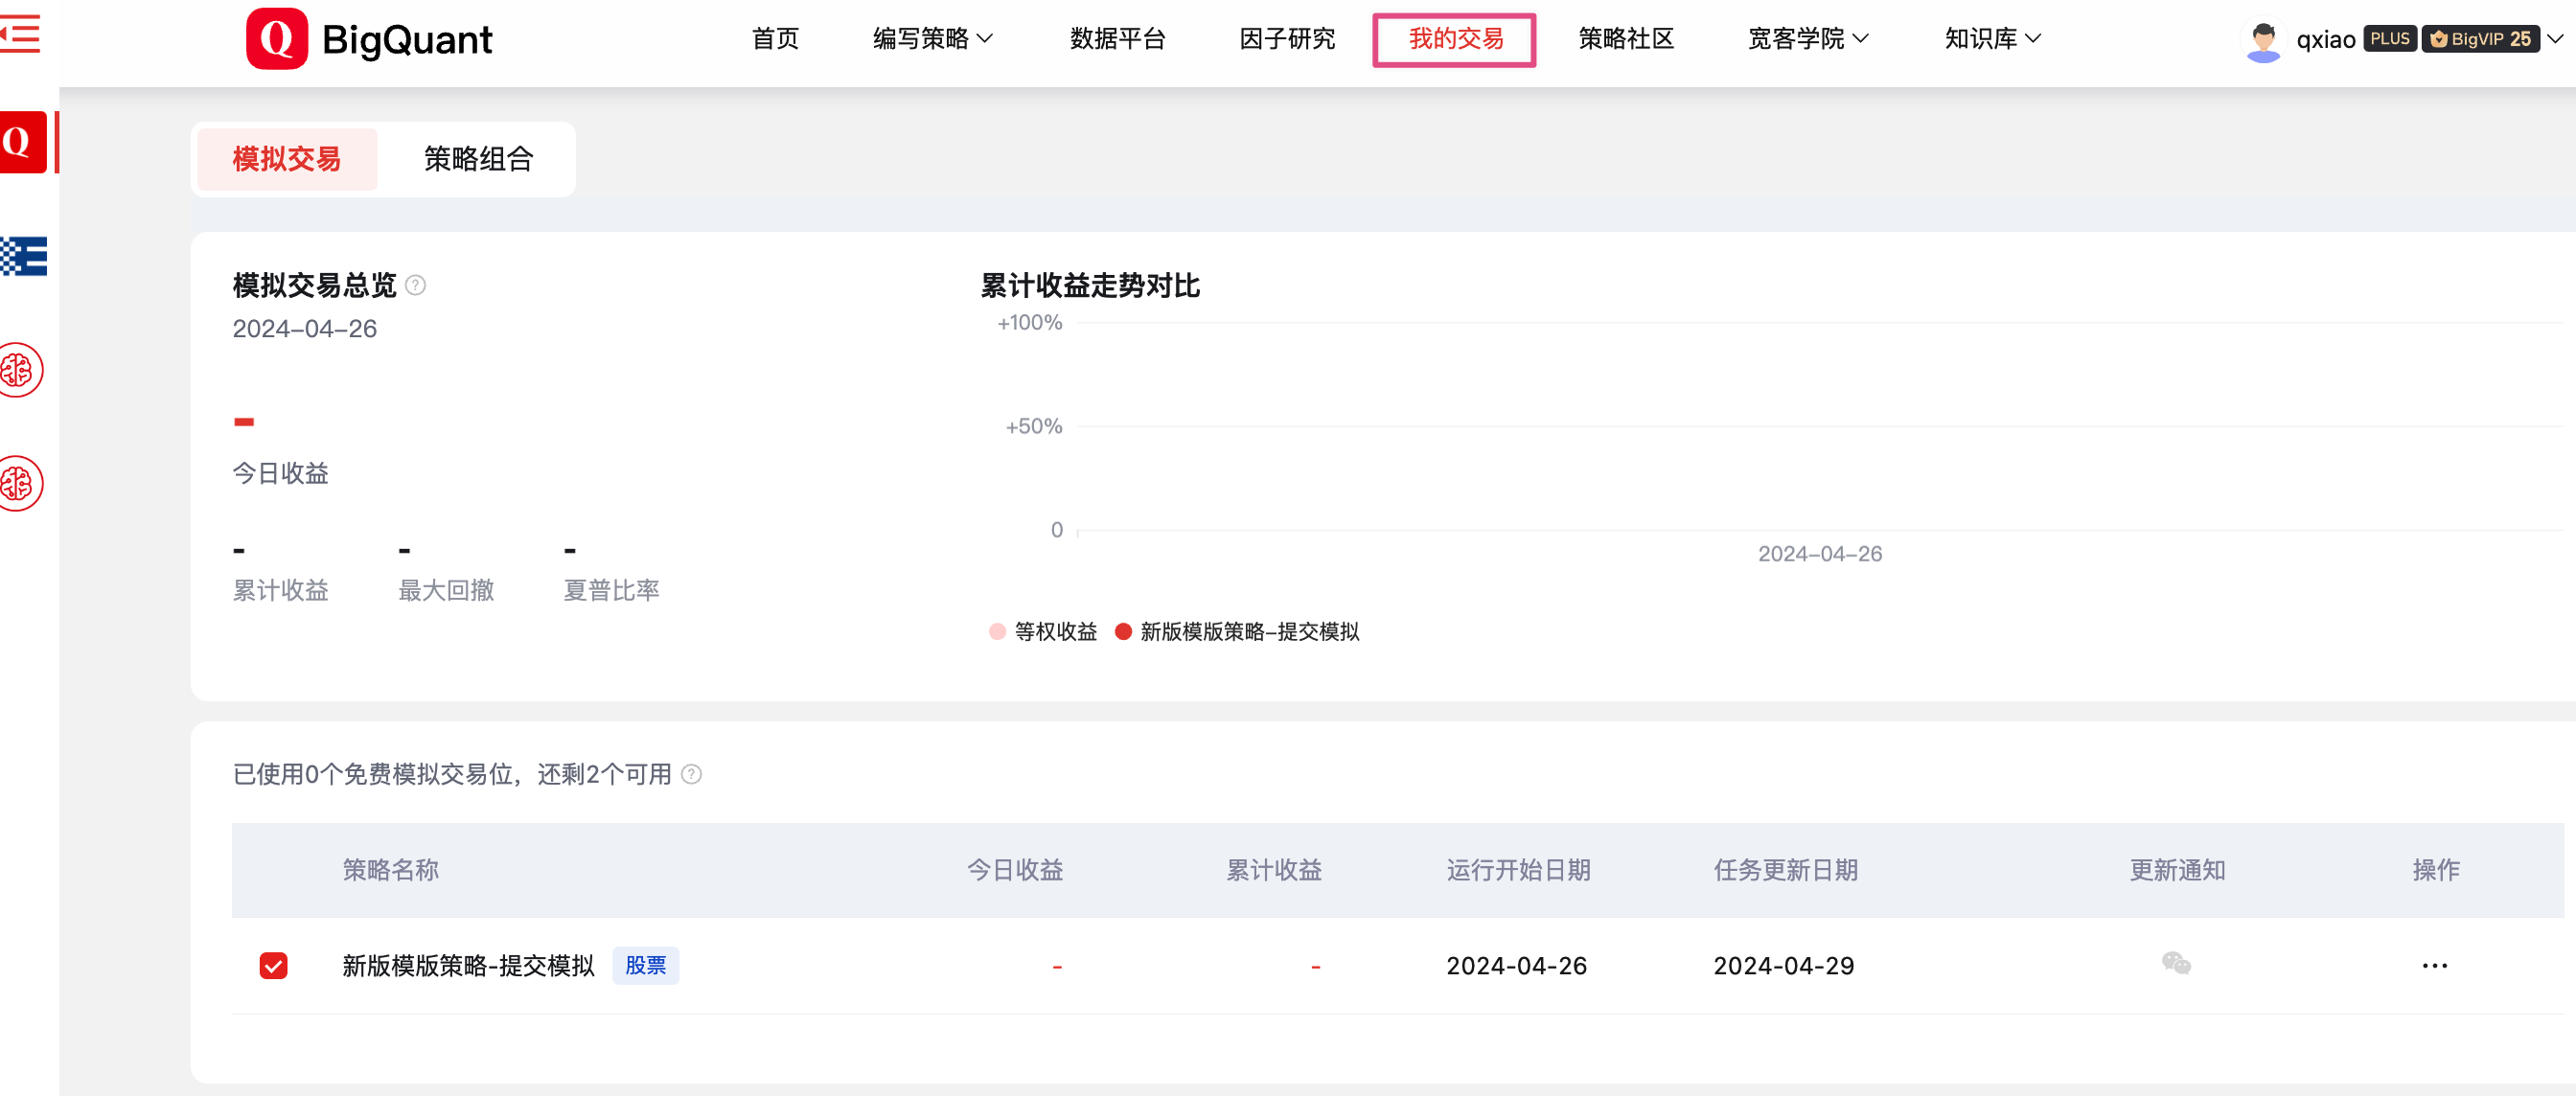Switch to the 策略组合 tab

[478, 159]
